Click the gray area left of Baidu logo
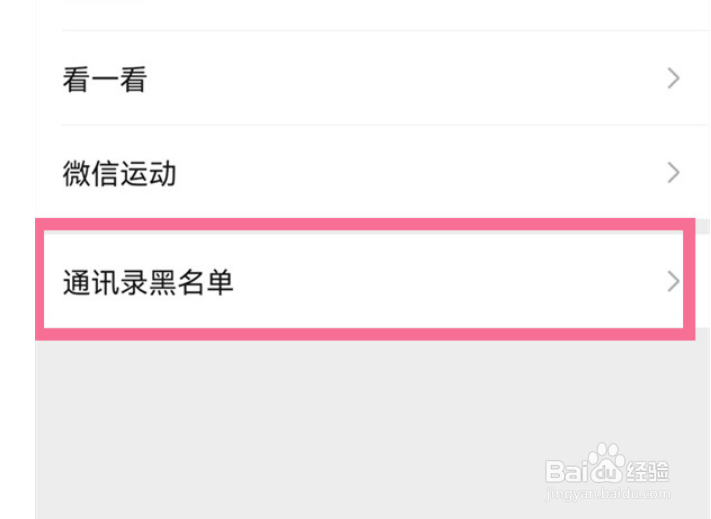711x519 pixels. (400, 470)
